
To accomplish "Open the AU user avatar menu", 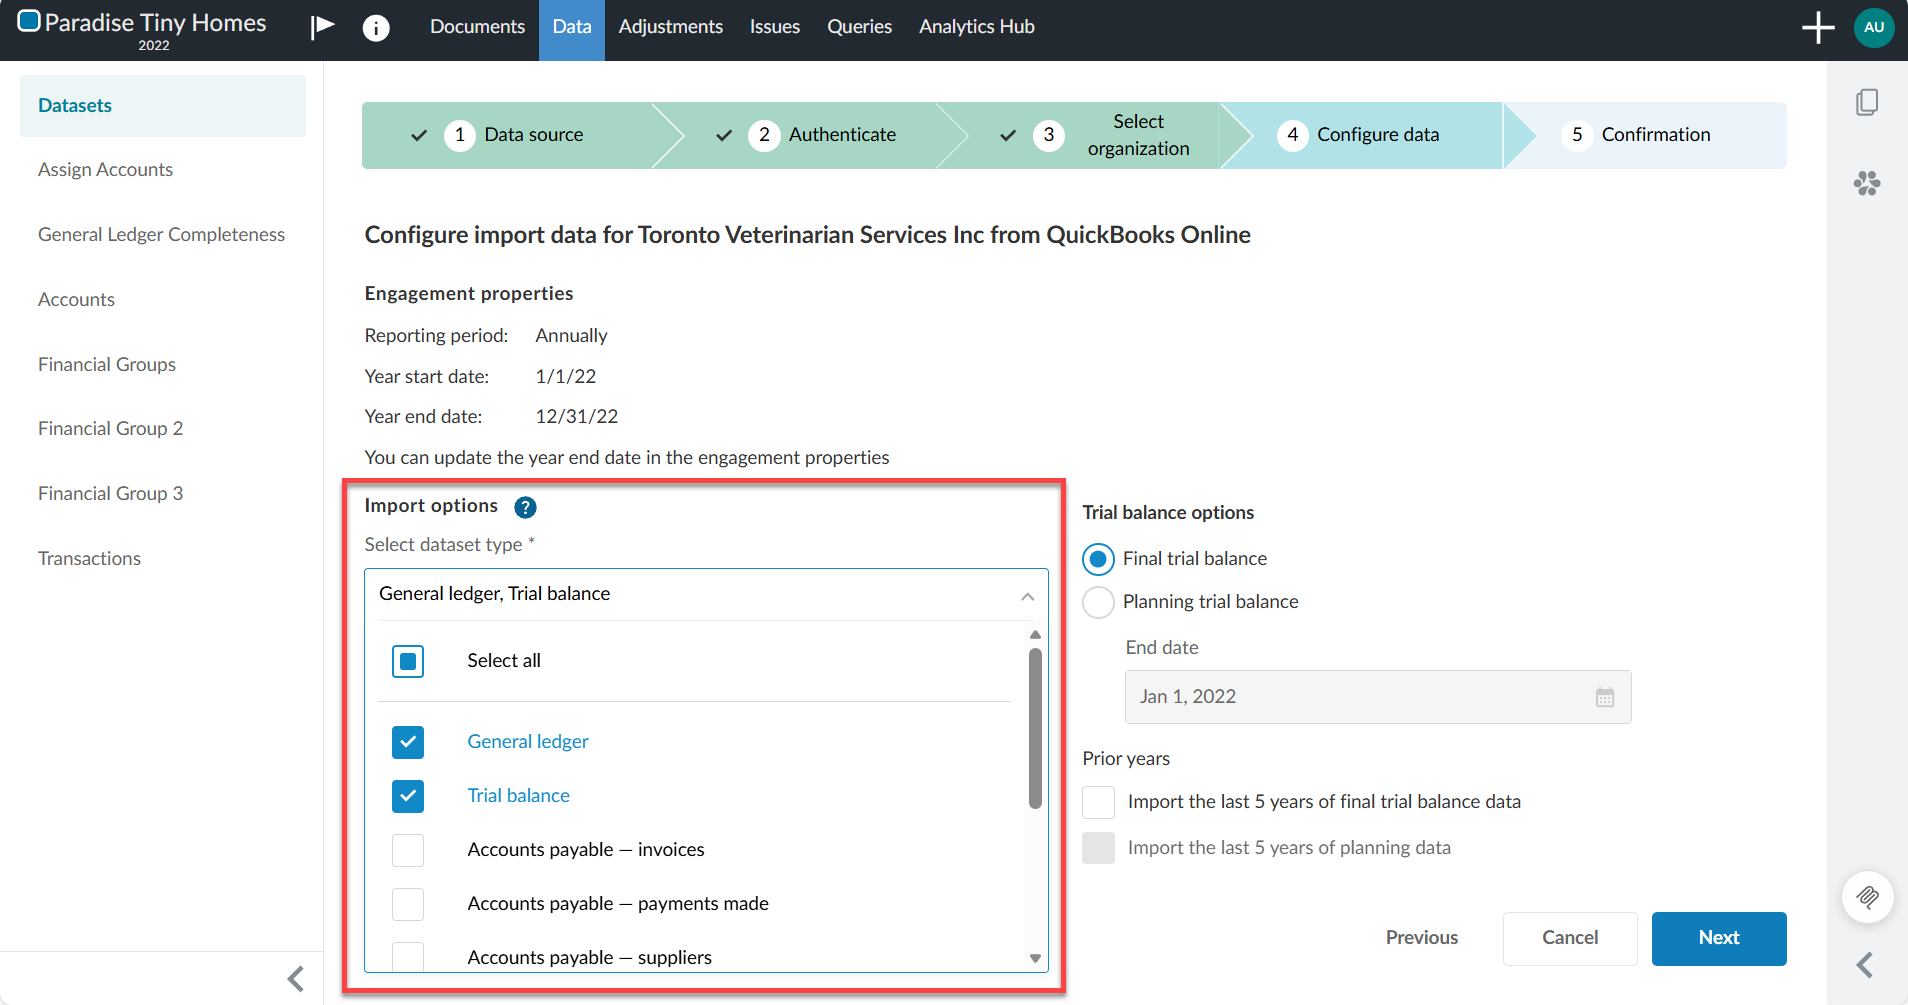I will (1873, 27).
